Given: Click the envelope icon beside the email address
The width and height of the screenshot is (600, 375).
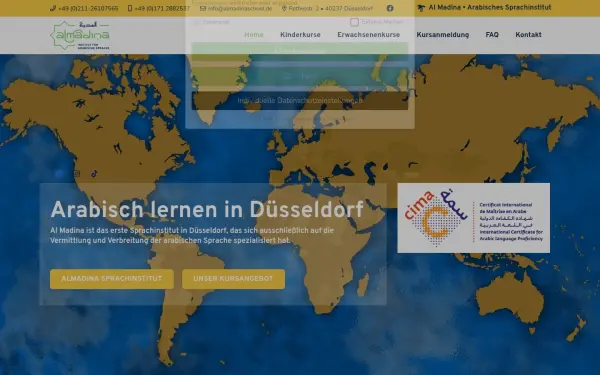Looking at the screenshot, I should [203, 8].
